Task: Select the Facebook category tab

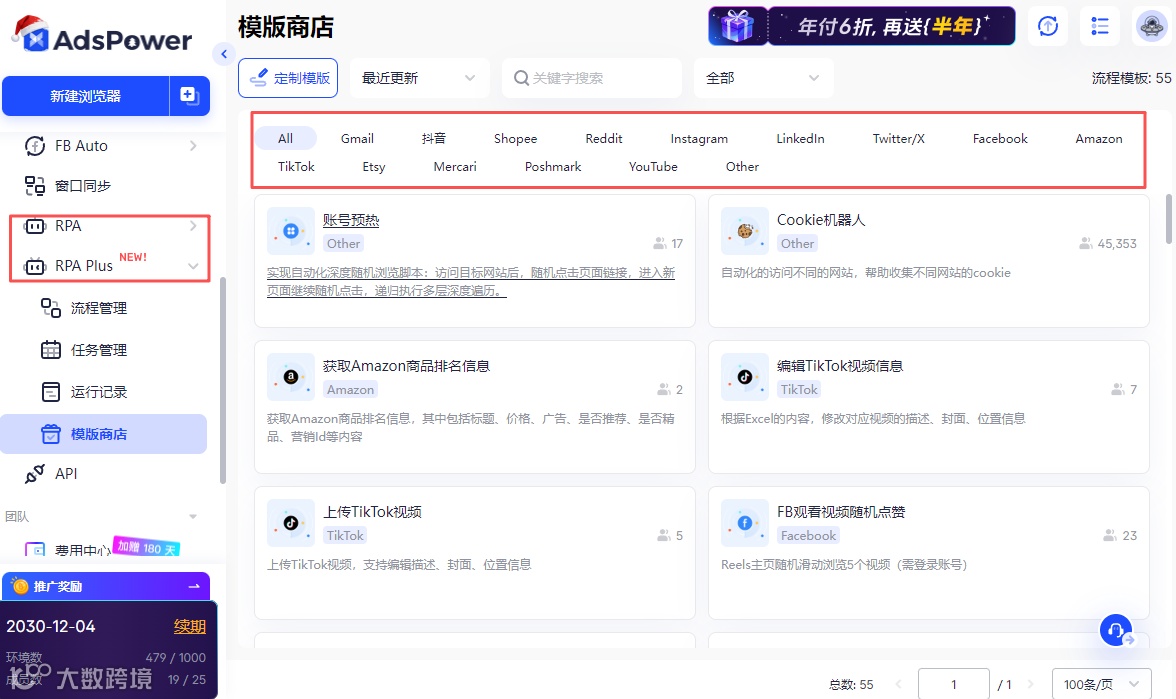Action: (1000, 138)
